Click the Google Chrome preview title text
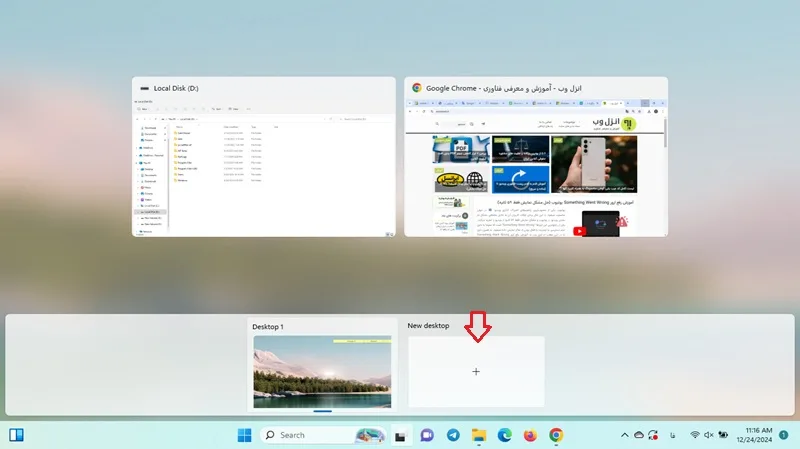Viewport: 800px width, 449px height. [x=504, y=88]
